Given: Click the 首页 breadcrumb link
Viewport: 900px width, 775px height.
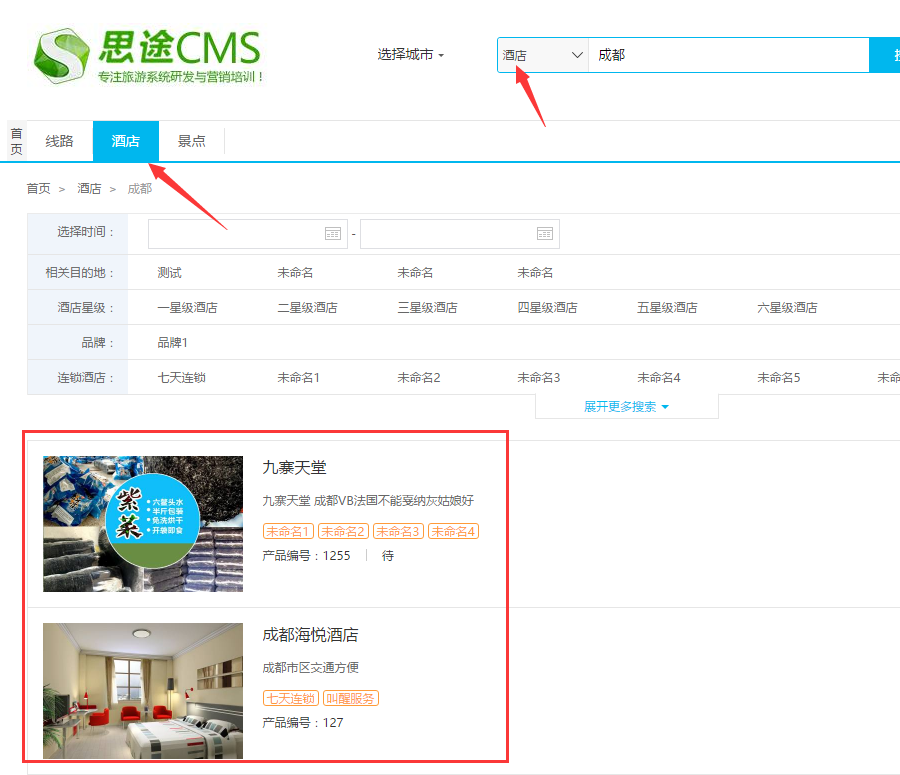Looking at the screenshot, I should (38, 188).
